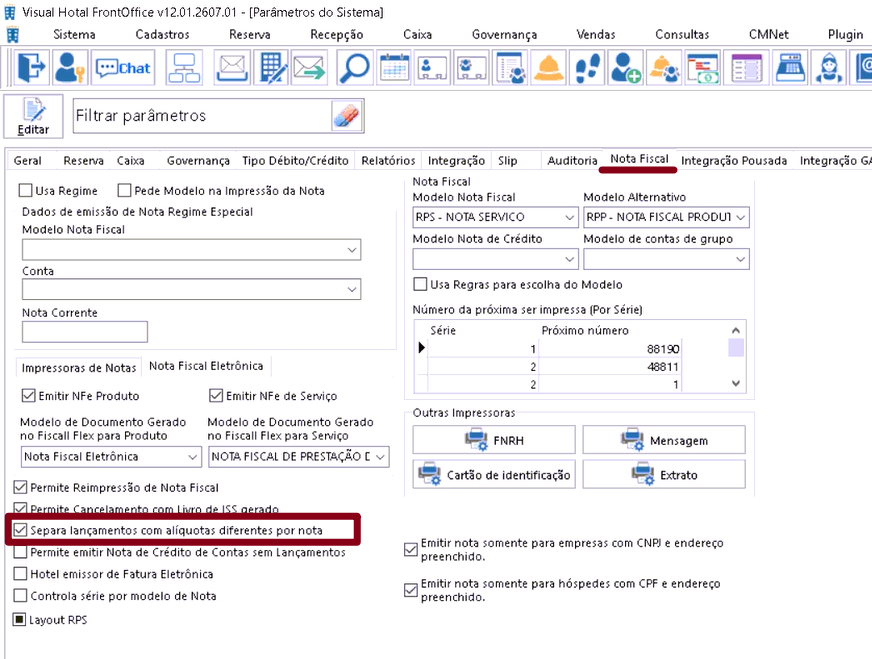Click the add guest plus icon
This screenshot has height=659, width=872.
point(626,67)
